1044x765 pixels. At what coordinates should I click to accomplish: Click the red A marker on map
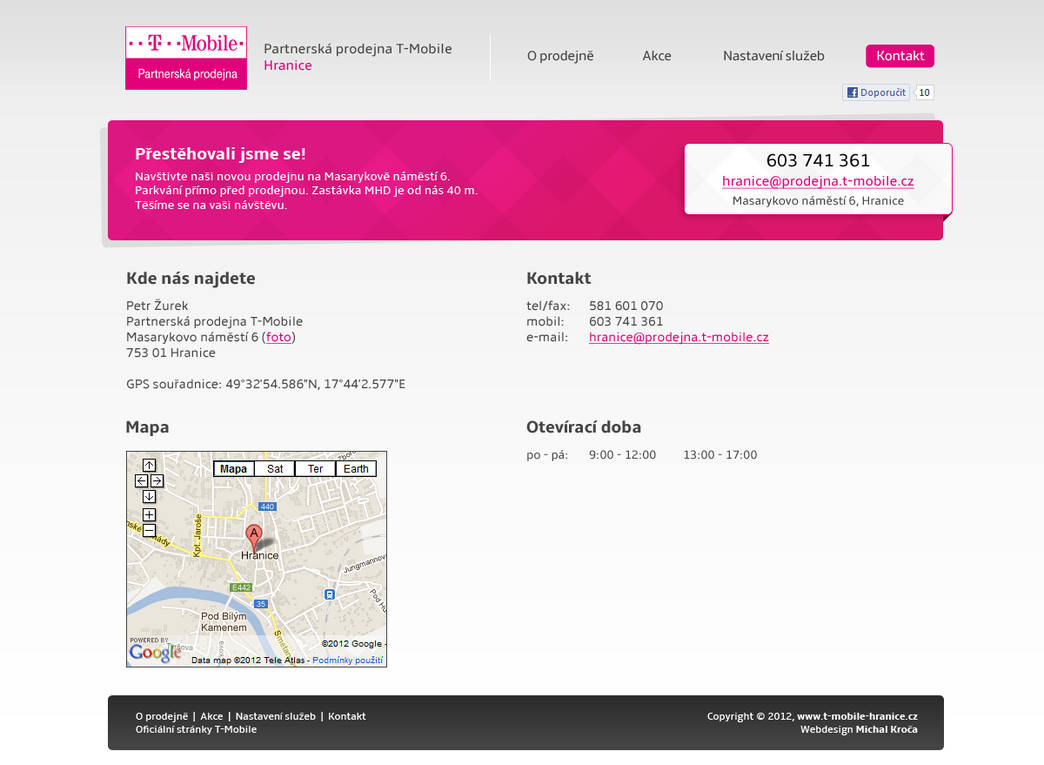pyautogui.click(x=254, y=537)
